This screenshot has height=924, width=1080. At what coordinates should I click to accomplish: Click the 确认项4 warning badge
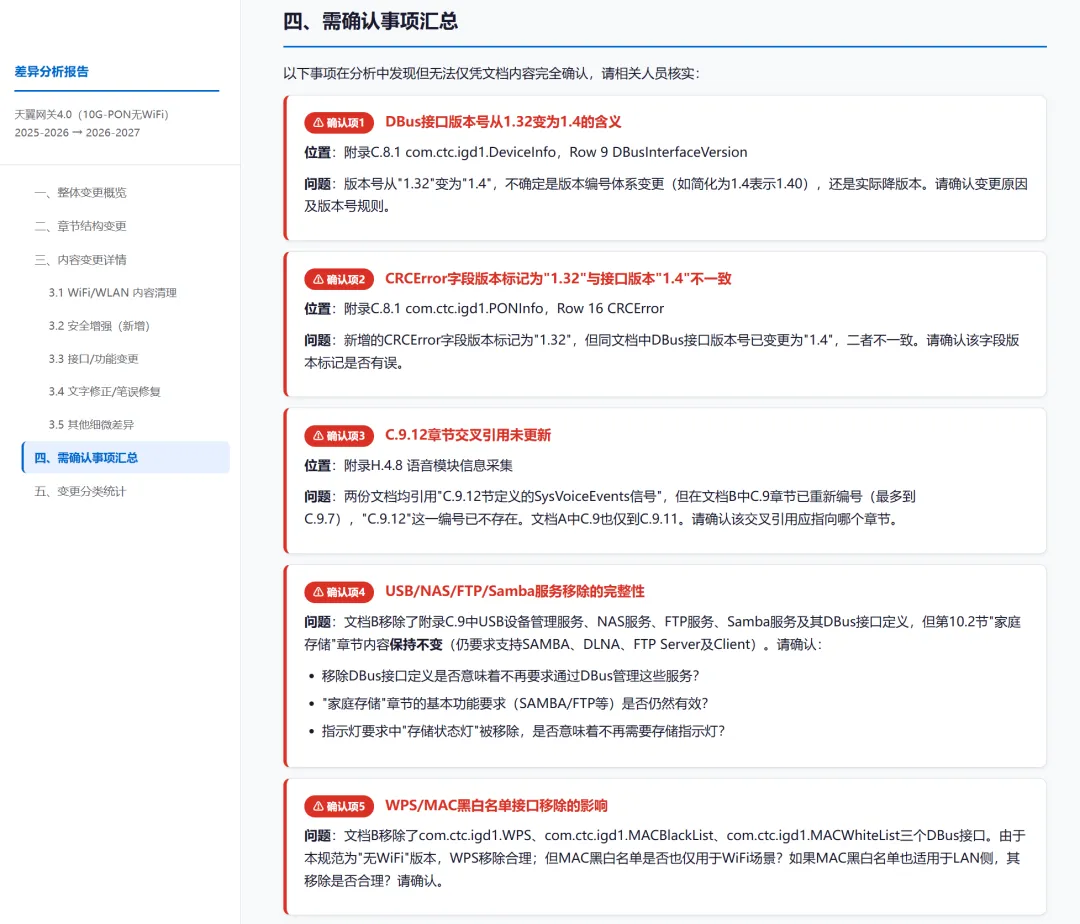(x=339, y=591)
